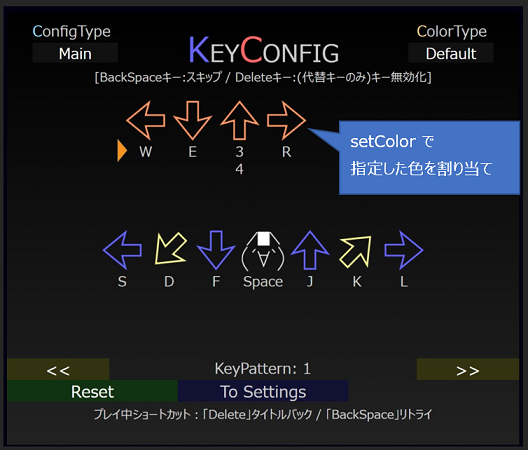Go to previous key pattern with <<
This screenshot has height=450, width=528.
point(58,369)
